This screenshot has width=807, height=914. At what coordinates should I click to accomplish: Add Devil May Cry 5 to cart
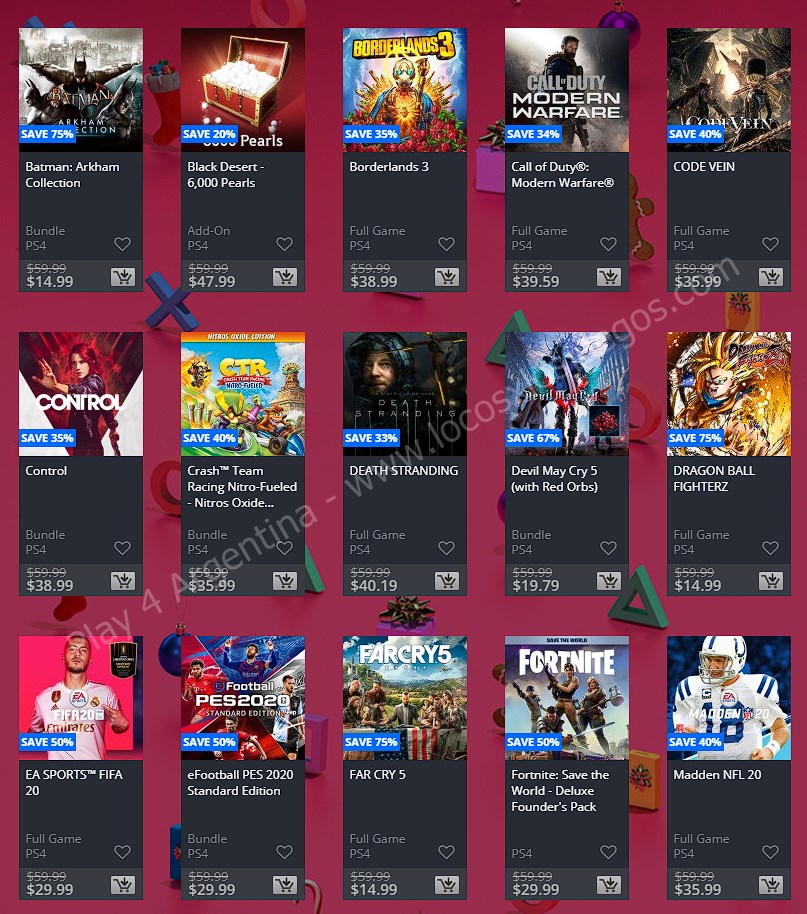coord(609,581)
